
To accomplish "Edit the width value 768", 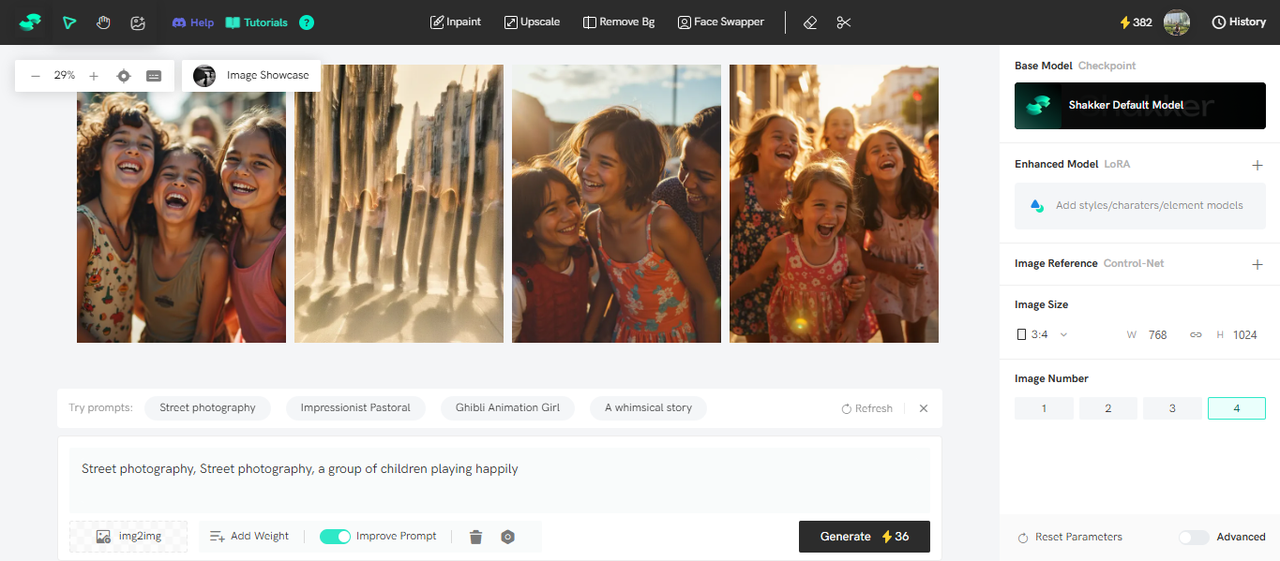I will click(x=1158, y=335).
